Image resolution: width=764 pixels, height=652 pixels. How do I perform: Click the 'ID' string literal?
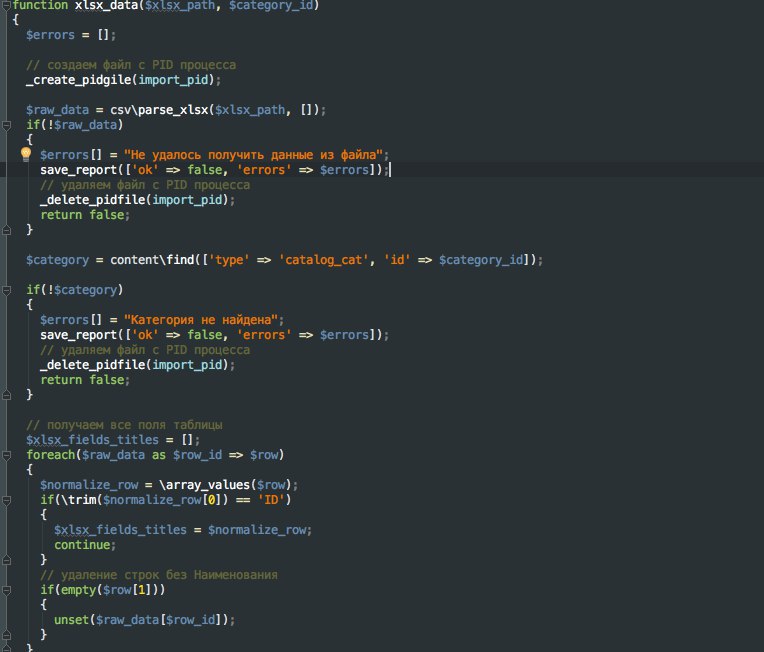(x=271, y=500)
